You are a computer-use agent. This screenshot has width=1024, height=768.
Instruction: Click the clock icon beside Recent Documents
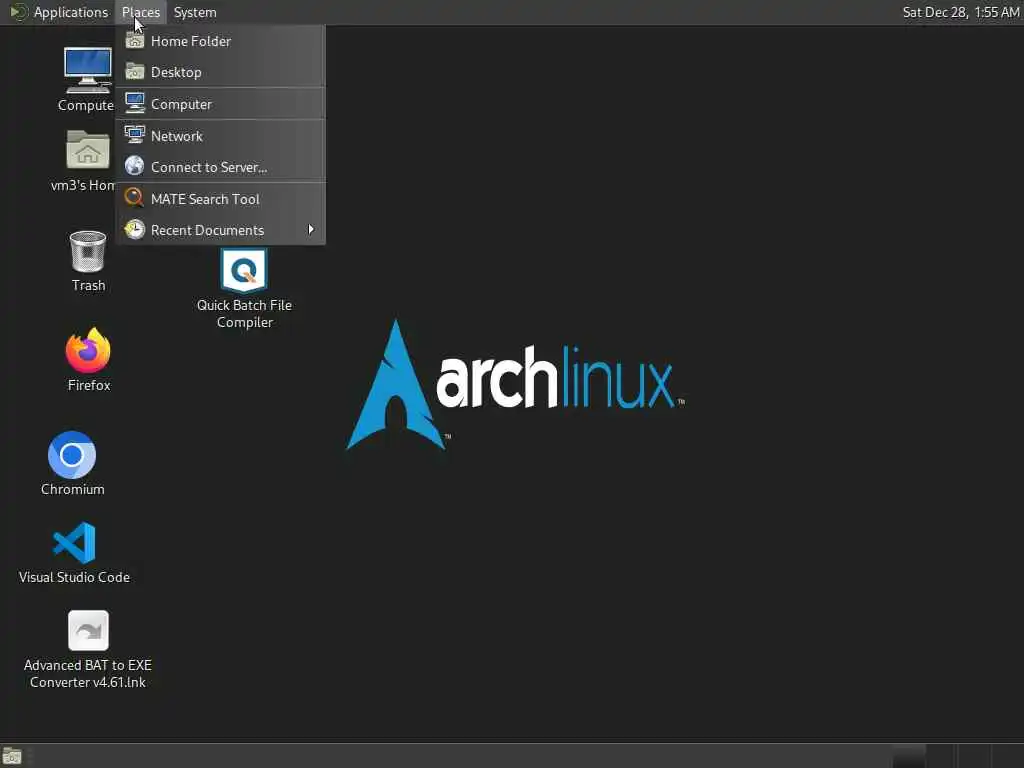click(x=135, y=229)
